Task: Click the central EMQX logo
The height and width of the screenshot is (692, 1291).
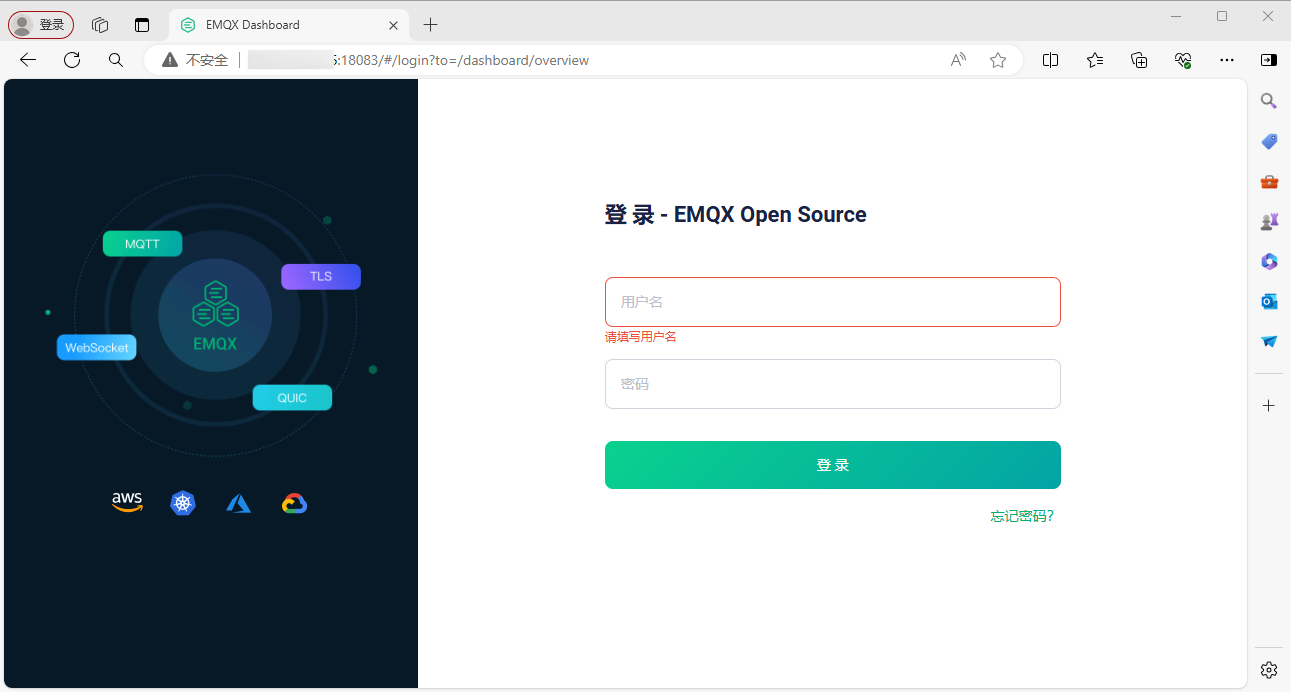Action: click(x=215, y=316)
